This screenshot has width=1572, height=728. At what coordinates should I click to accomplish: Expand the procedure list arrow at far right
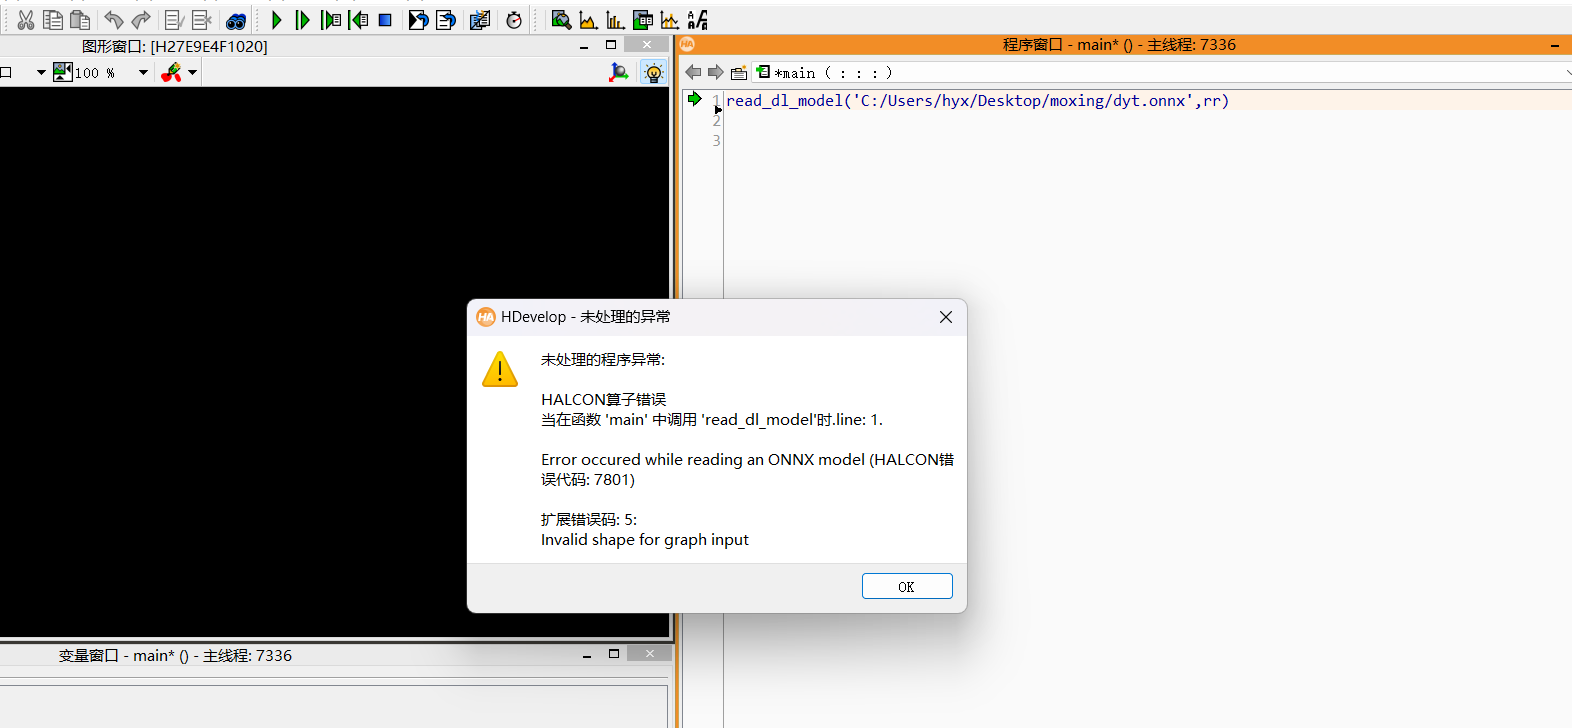[1568, 72]
